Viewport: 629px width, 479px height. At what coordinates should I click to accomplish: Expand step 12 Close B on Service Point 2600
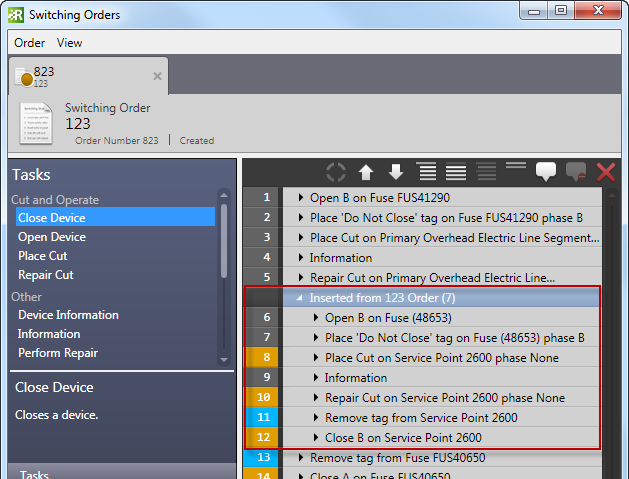point(316,438)
